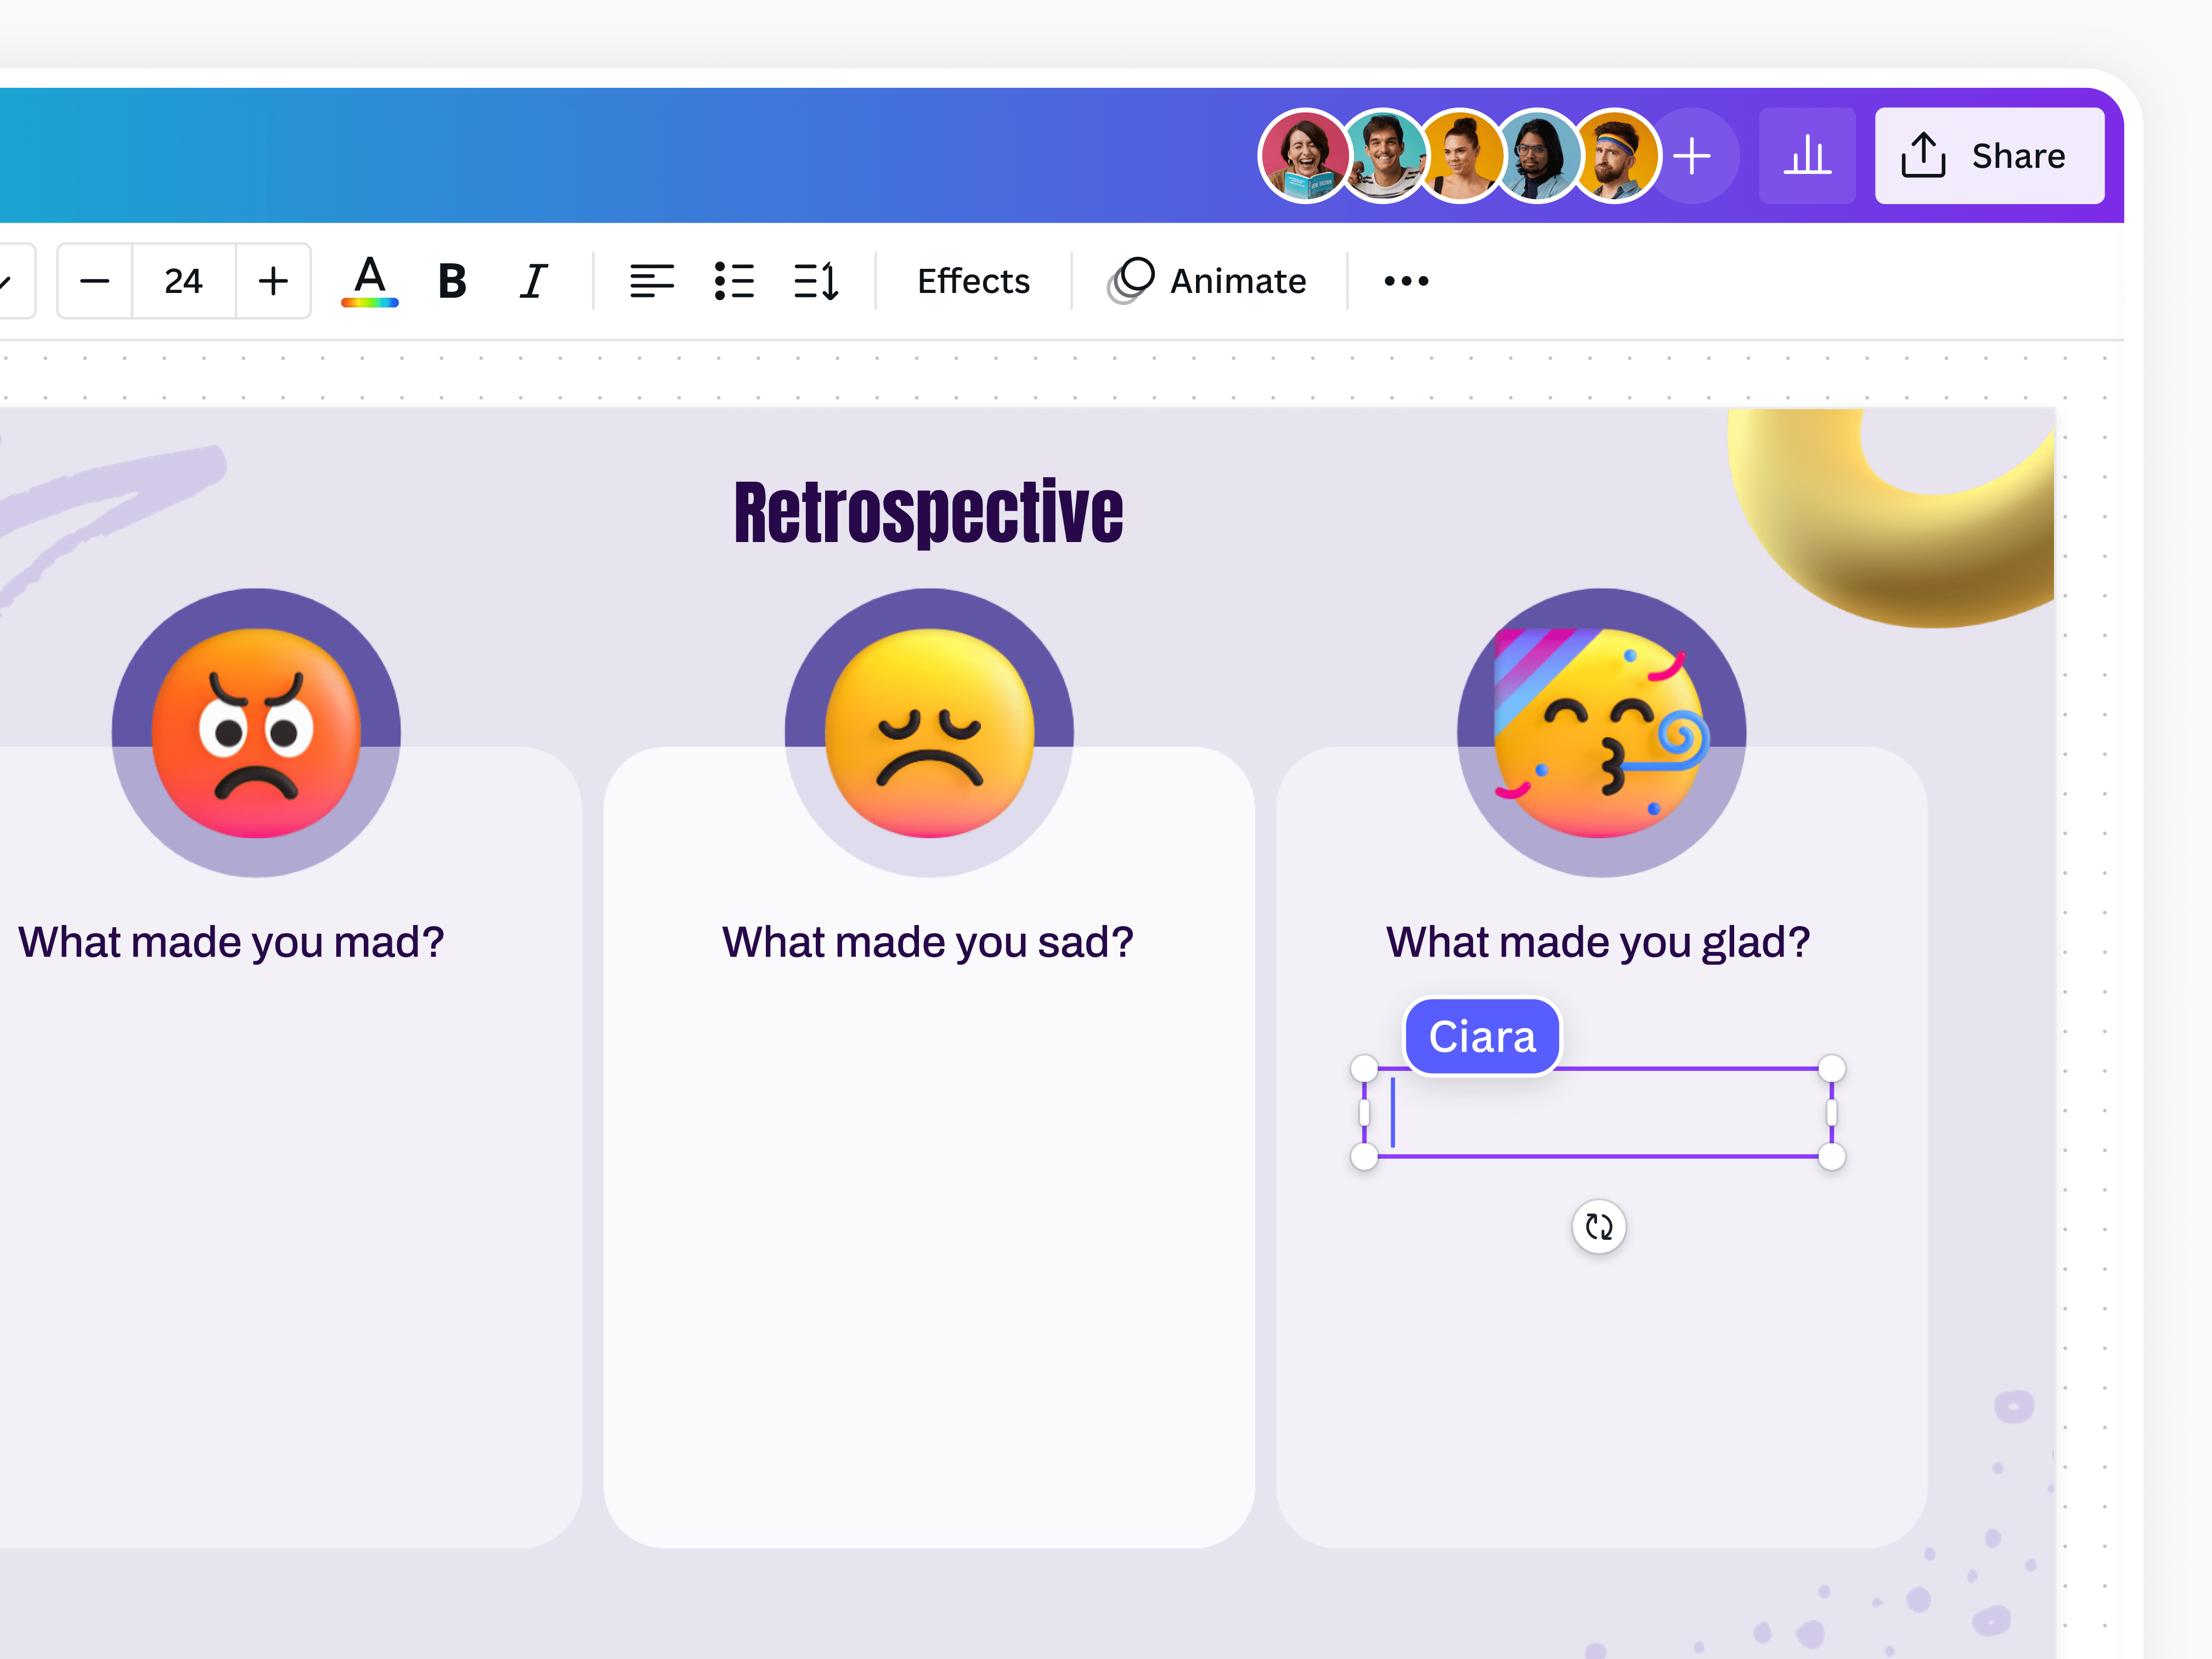Open line spacing options
2212x1659 pixels.
coord(815,281)
